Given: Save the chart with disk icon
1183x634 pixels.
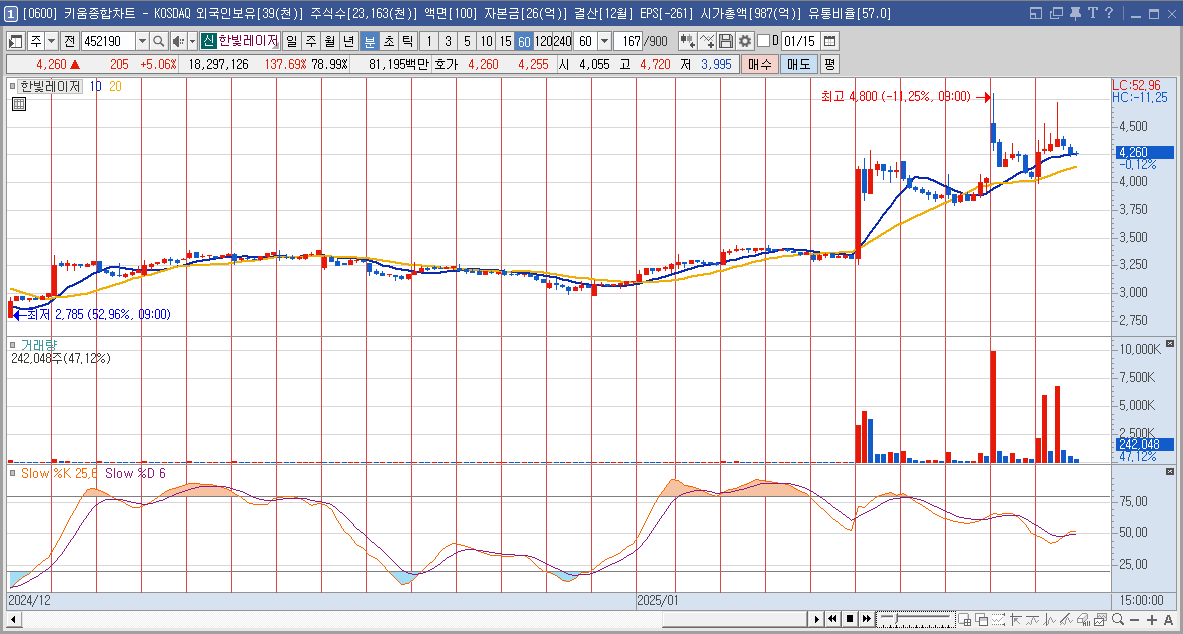Looking at the screenshot, I should (726, 41).
